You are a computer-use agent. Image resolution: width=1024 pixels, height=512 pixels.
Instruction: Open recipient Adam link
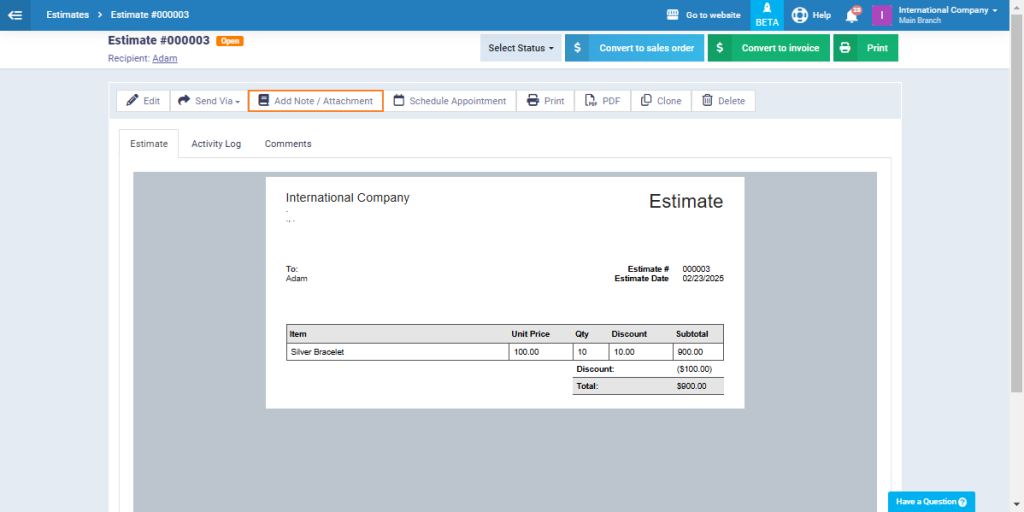coord(165,58)
